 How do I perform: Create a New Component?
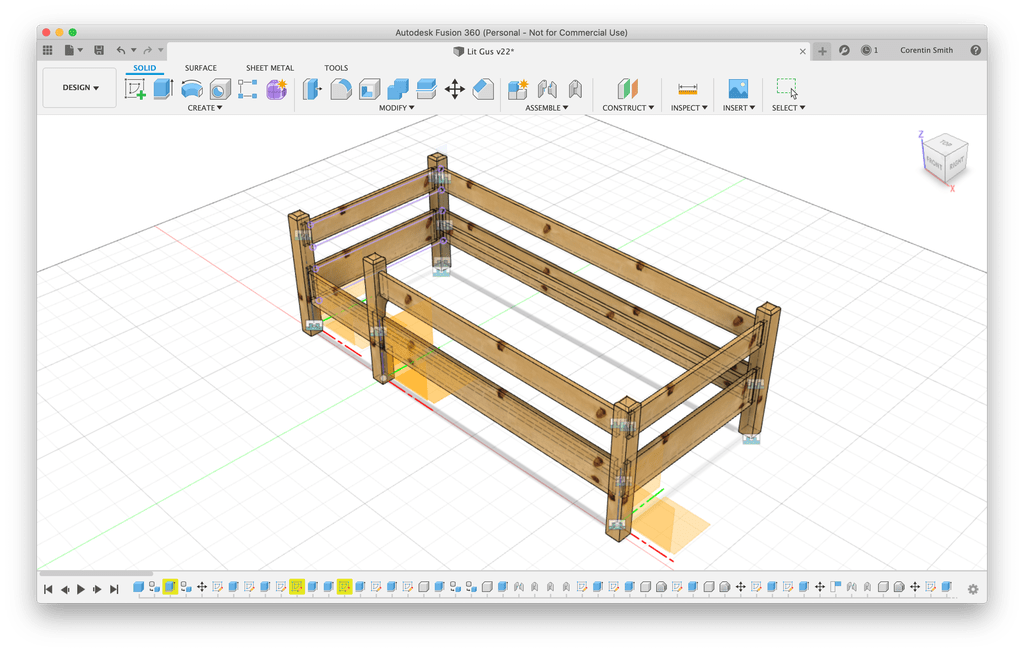coord(518,89)
